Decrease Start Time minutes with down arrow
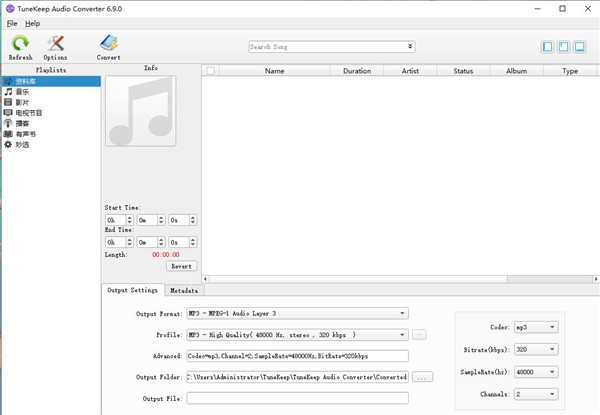Viewport: 600px width, 415px height. click(161, 222)
